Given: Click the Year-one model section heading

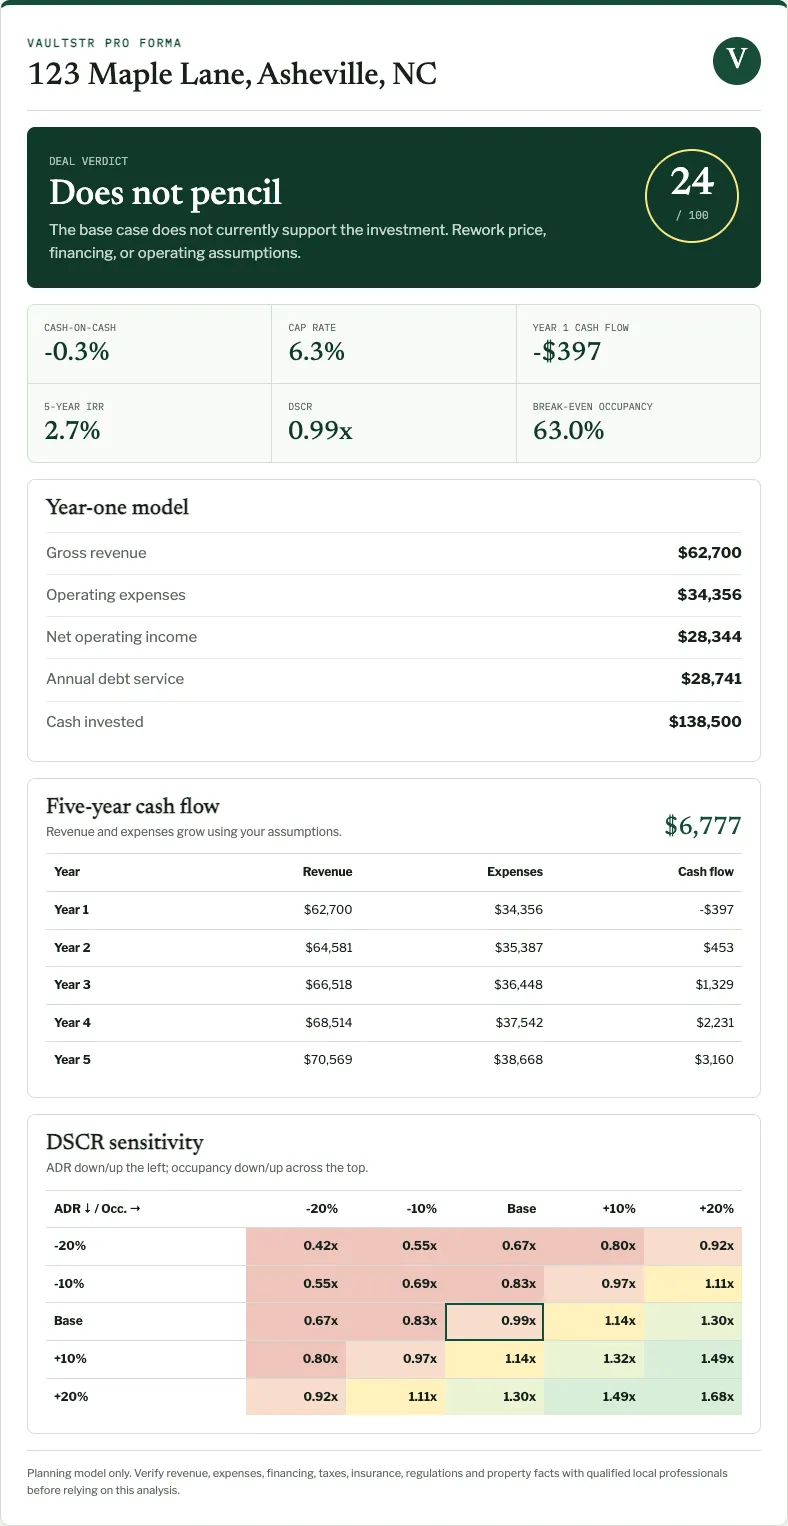Looking at the screenshot, I should click(117, 507).
